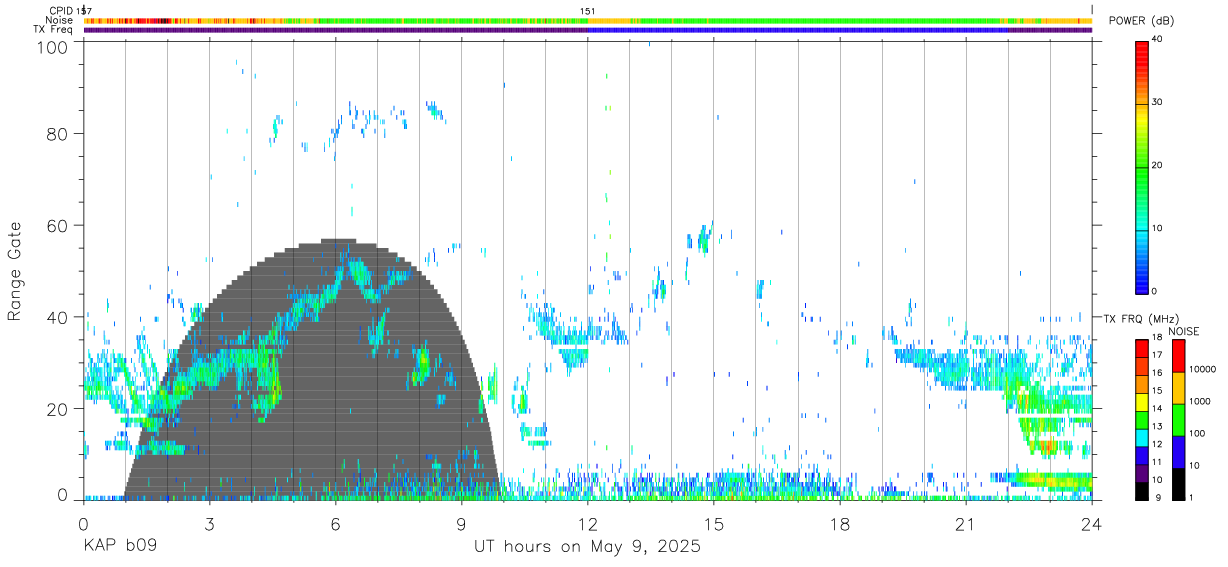Click the '16' label on the TX FRQ scale
Screen dimensions: 1228x567
[1157, 372]
